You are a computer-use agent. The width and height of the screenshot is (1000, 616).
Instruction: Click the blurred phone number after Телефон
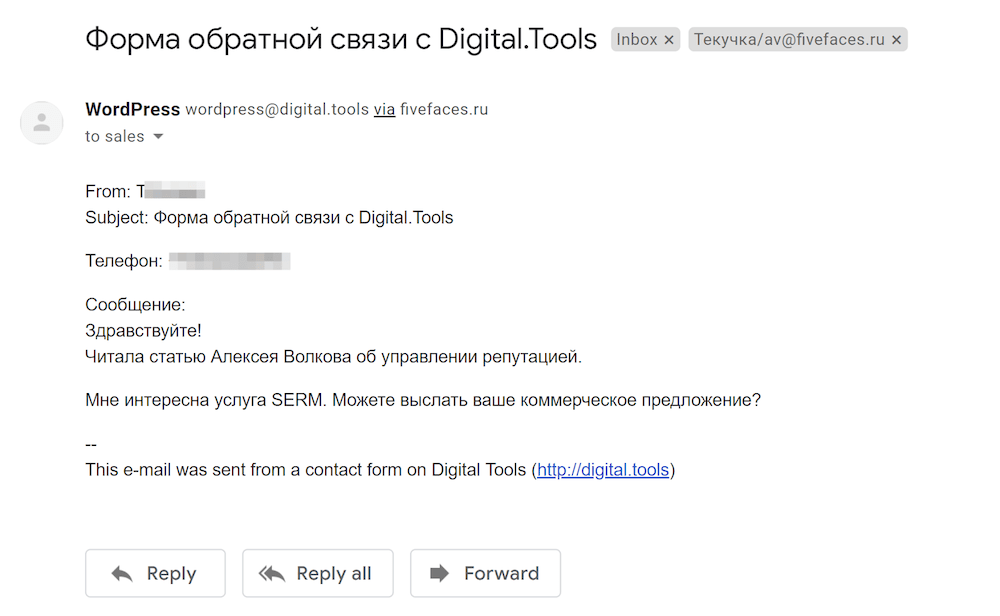point(229,261)
